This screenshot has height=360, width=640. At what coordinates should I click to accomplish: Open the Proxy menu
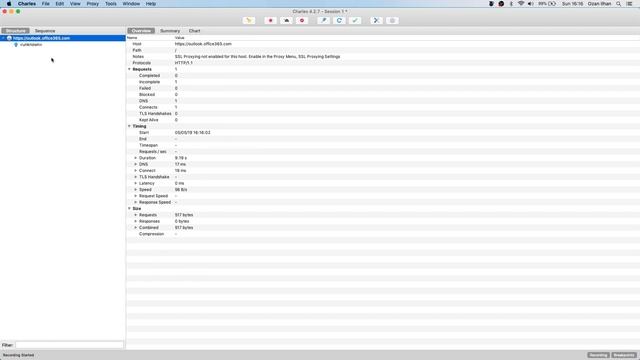pyautogui.click(x=93, y=4)
